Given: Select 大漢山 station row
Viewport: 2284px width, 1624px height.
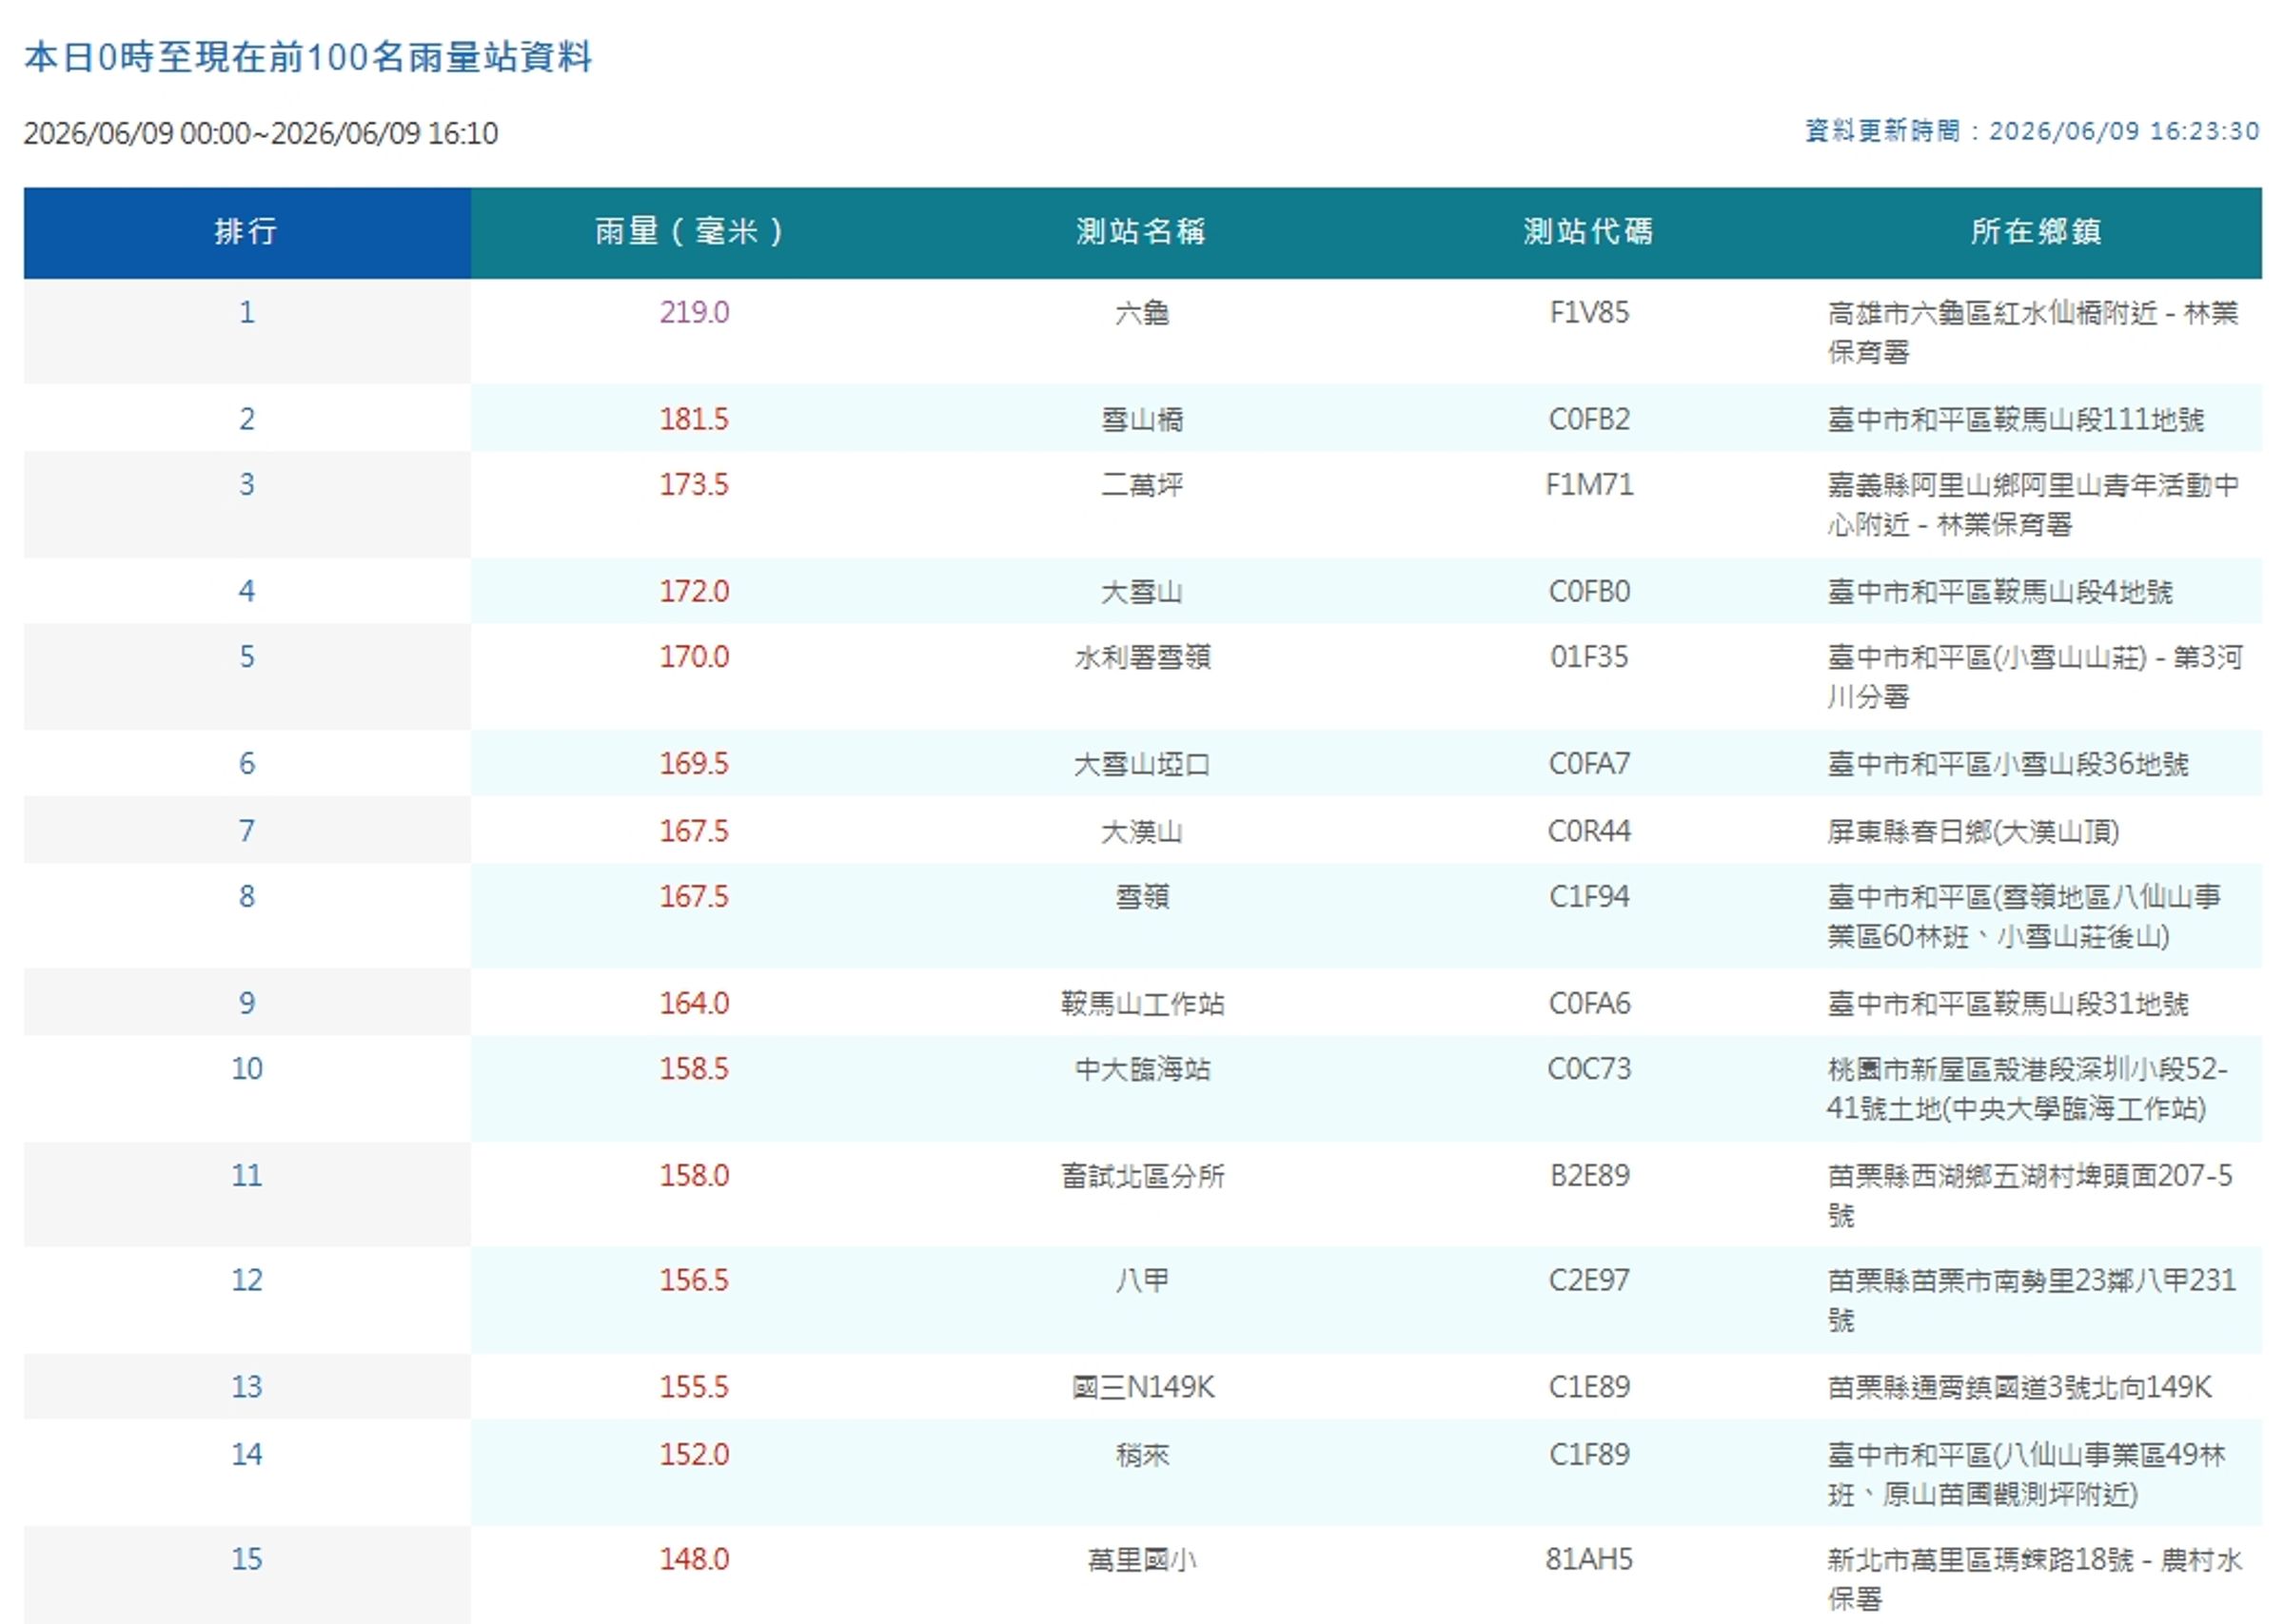Looking at the screenshot, I should (1143, 830).
